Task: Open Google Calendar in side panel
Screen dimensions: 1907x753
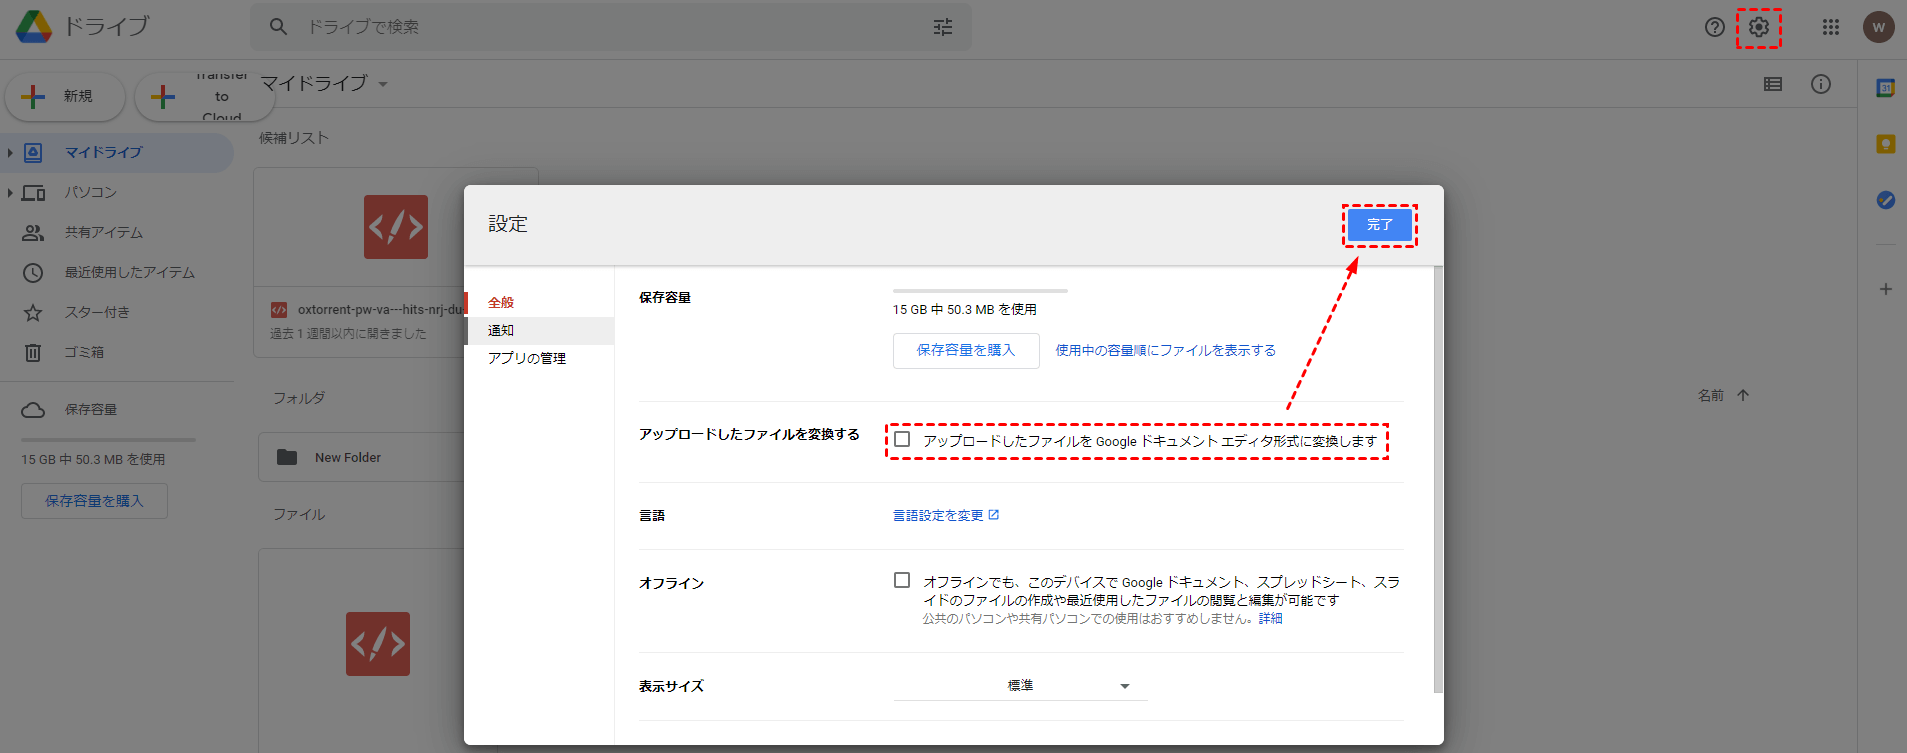Action: (1885, 88)
